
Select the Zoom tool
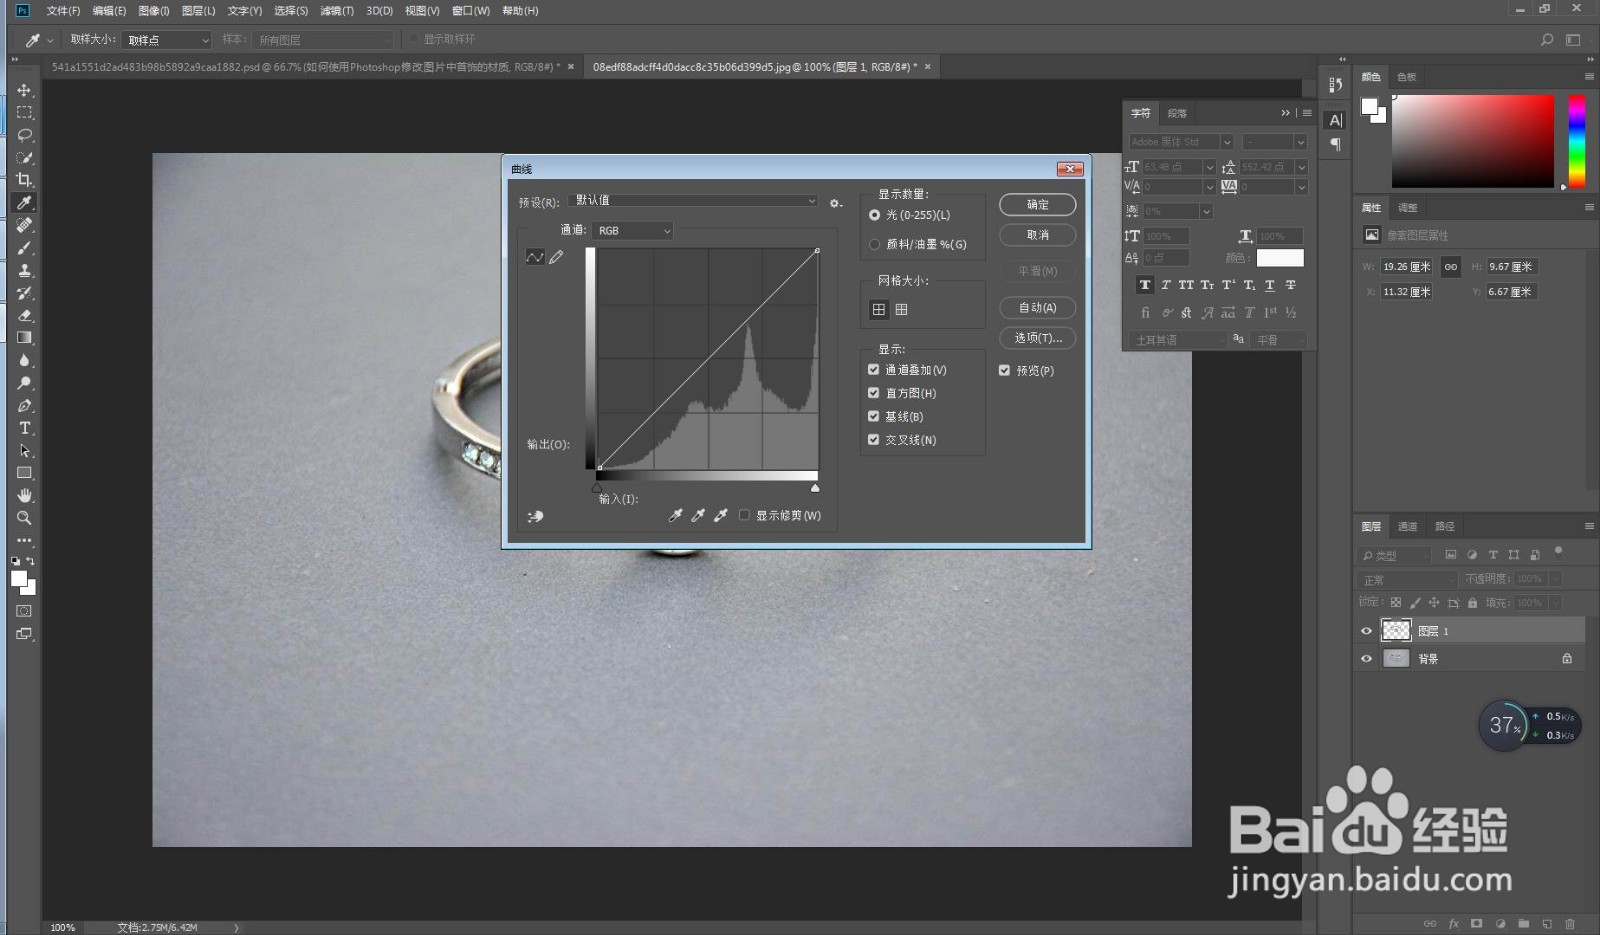tap(24, 517)
